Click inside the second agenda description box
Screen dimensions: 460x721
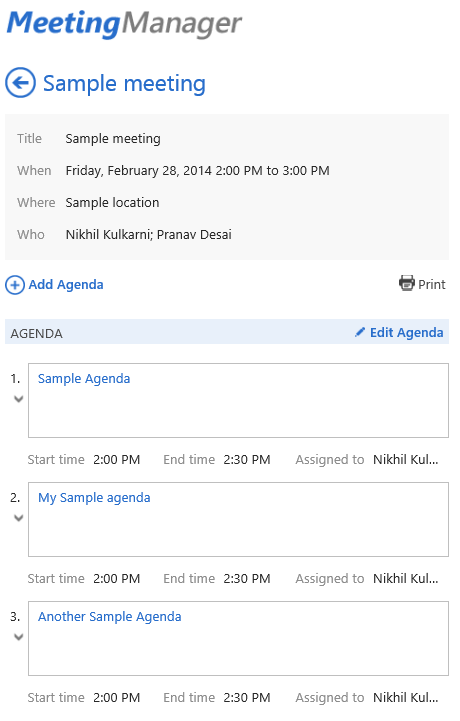[238, 520]
